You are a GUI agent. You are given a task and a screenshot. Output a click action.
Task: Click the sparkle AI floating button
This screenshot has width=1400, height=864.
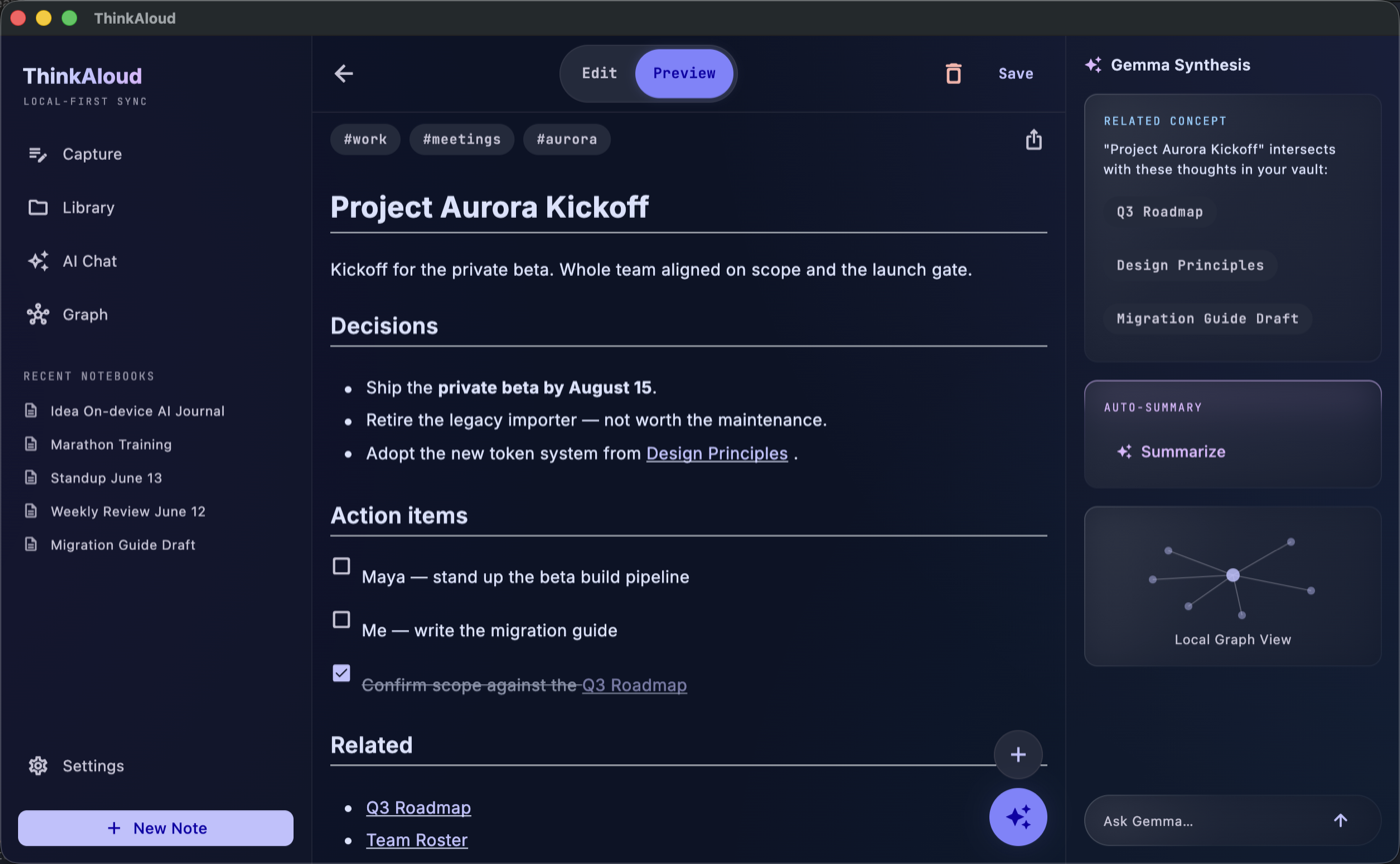coord(1018,817)
